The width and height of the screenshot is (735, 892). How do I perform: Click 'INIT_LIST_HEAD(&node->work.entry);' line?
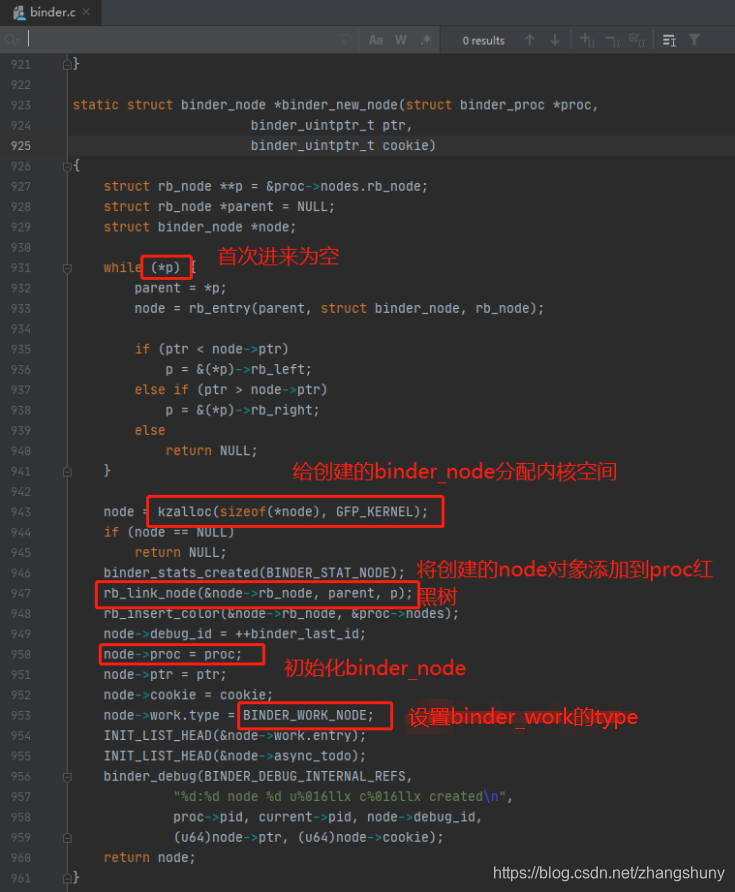(235, 736)
